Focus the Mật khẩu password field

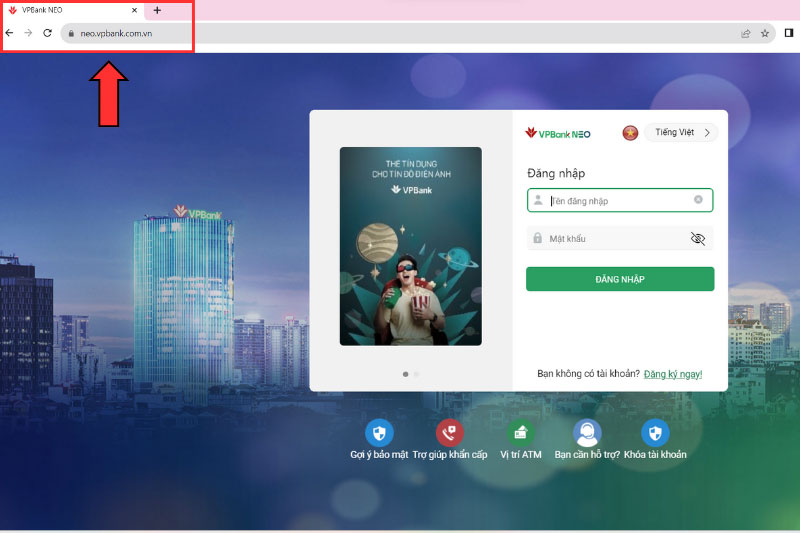point(619,238)
